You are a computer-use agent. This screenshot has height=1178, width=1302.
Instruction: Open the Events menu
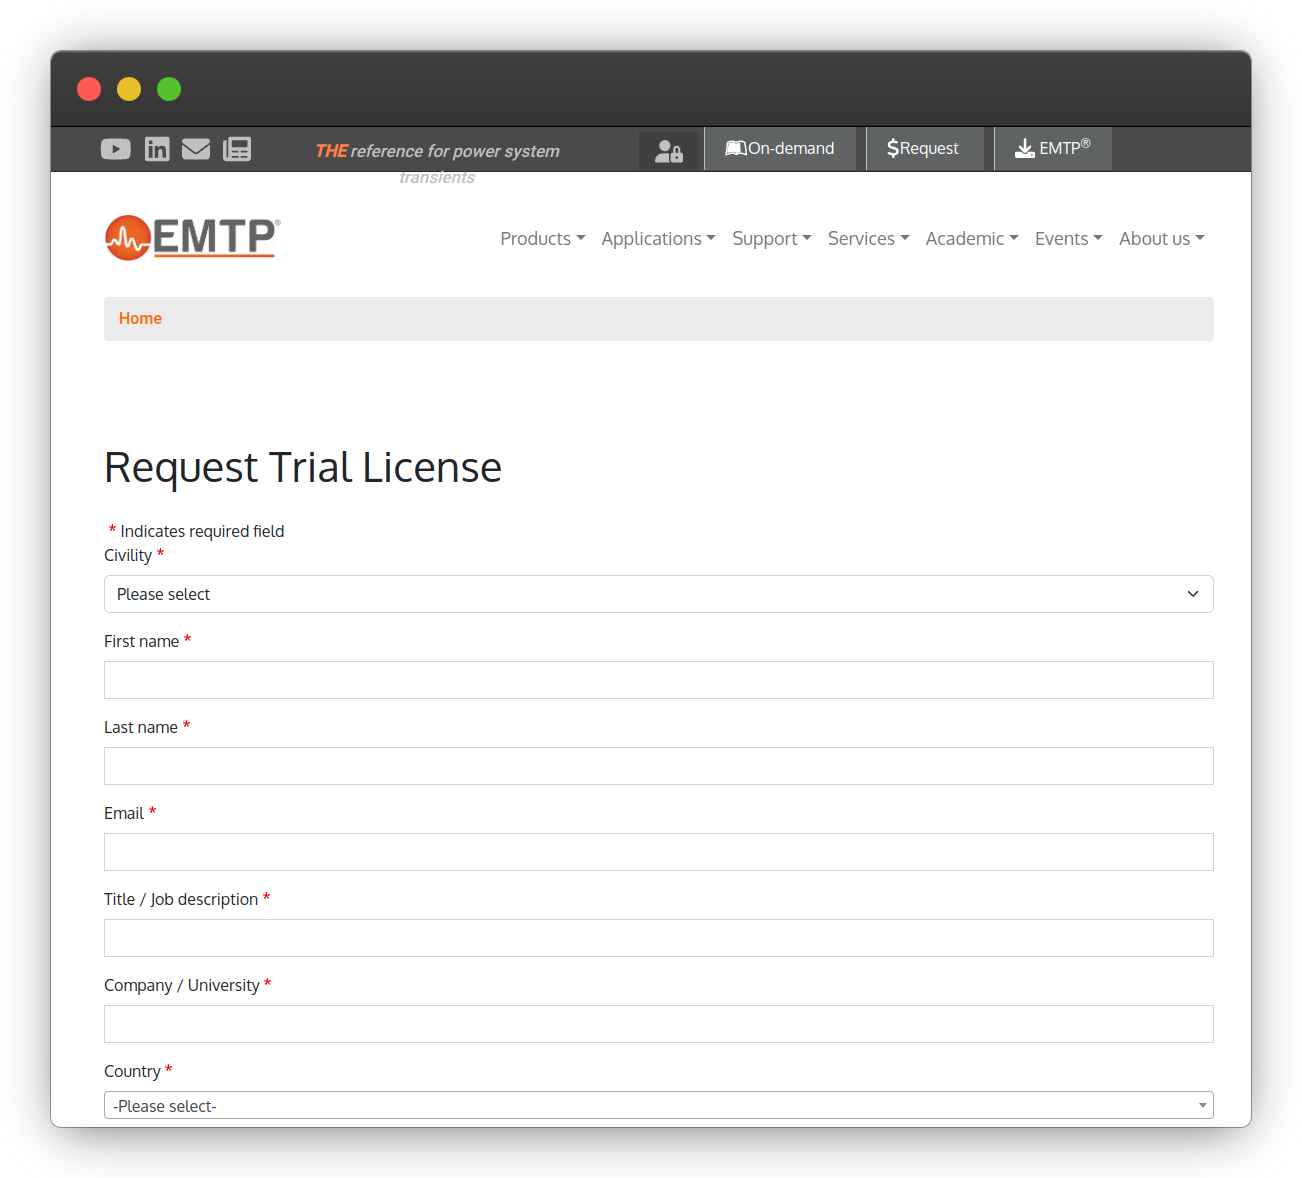(1069, 238)
